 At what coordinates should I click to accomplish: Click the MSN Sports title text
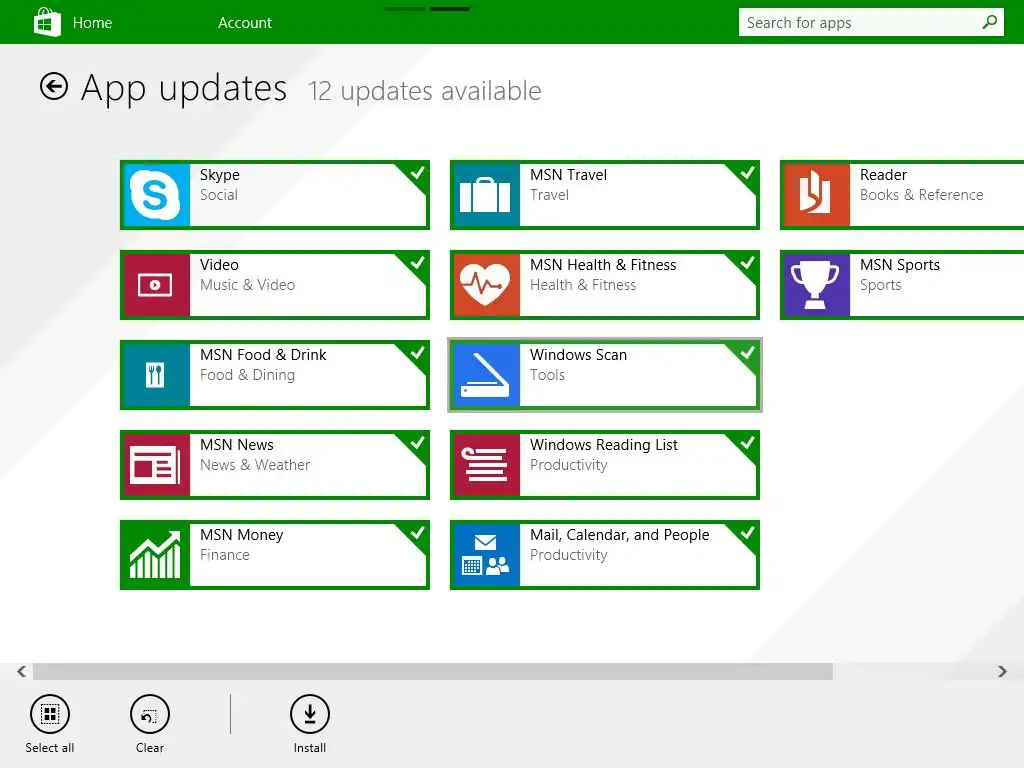[900, 265]
